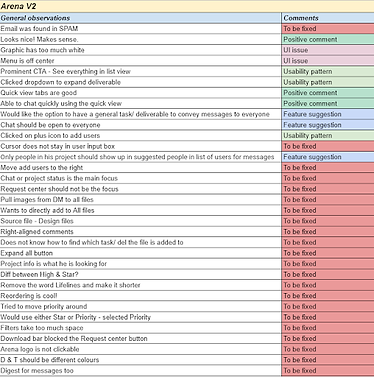Click 'Usability pattern' beside Prominent CTA row
This screenshot has width=374, height=377.
328,71
